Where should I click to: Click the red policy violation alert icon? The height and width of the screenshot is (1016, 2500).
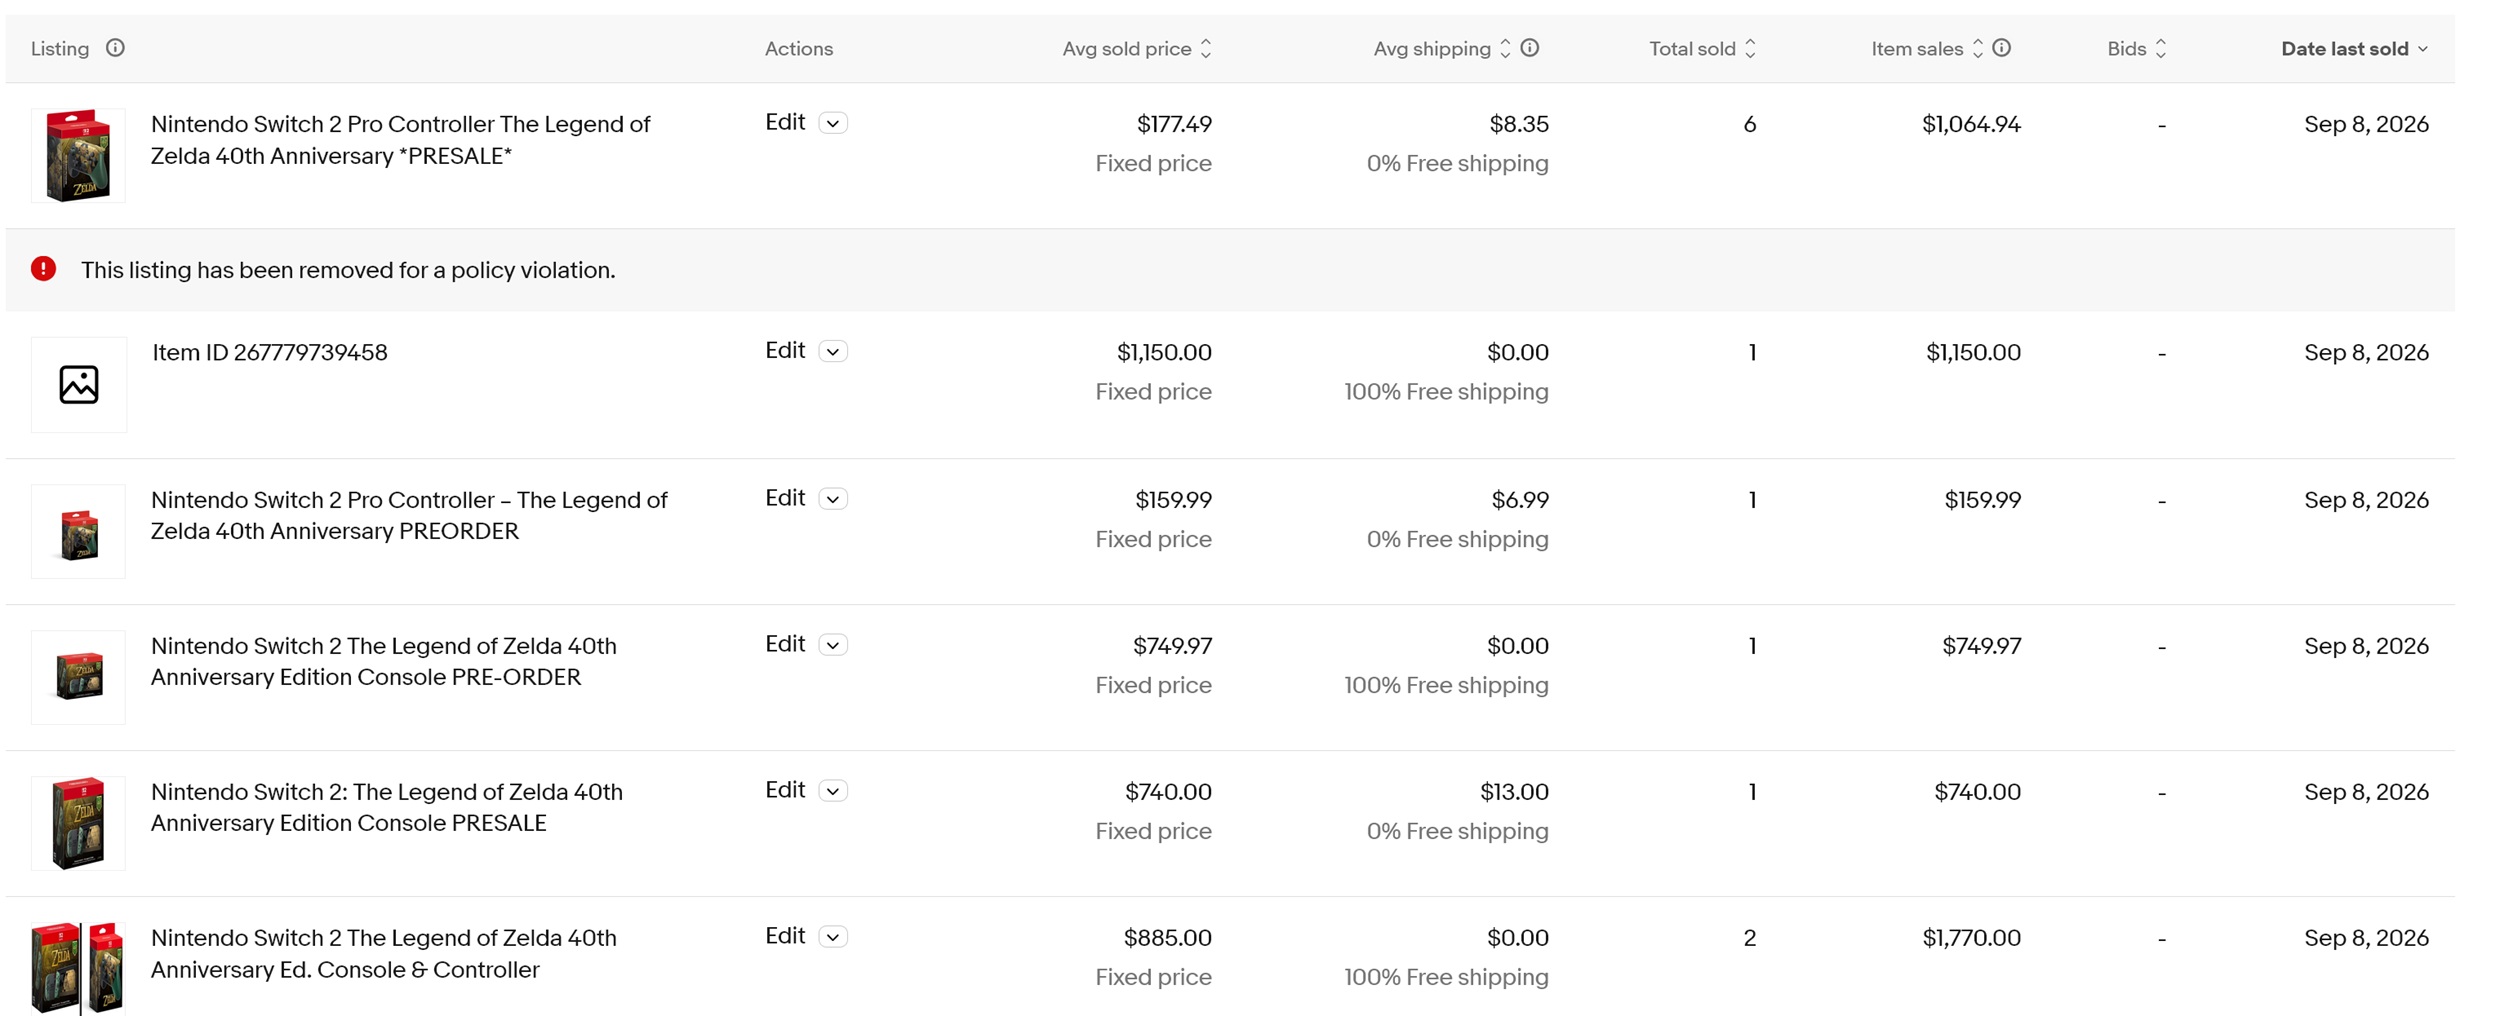[x=43, y=269]
